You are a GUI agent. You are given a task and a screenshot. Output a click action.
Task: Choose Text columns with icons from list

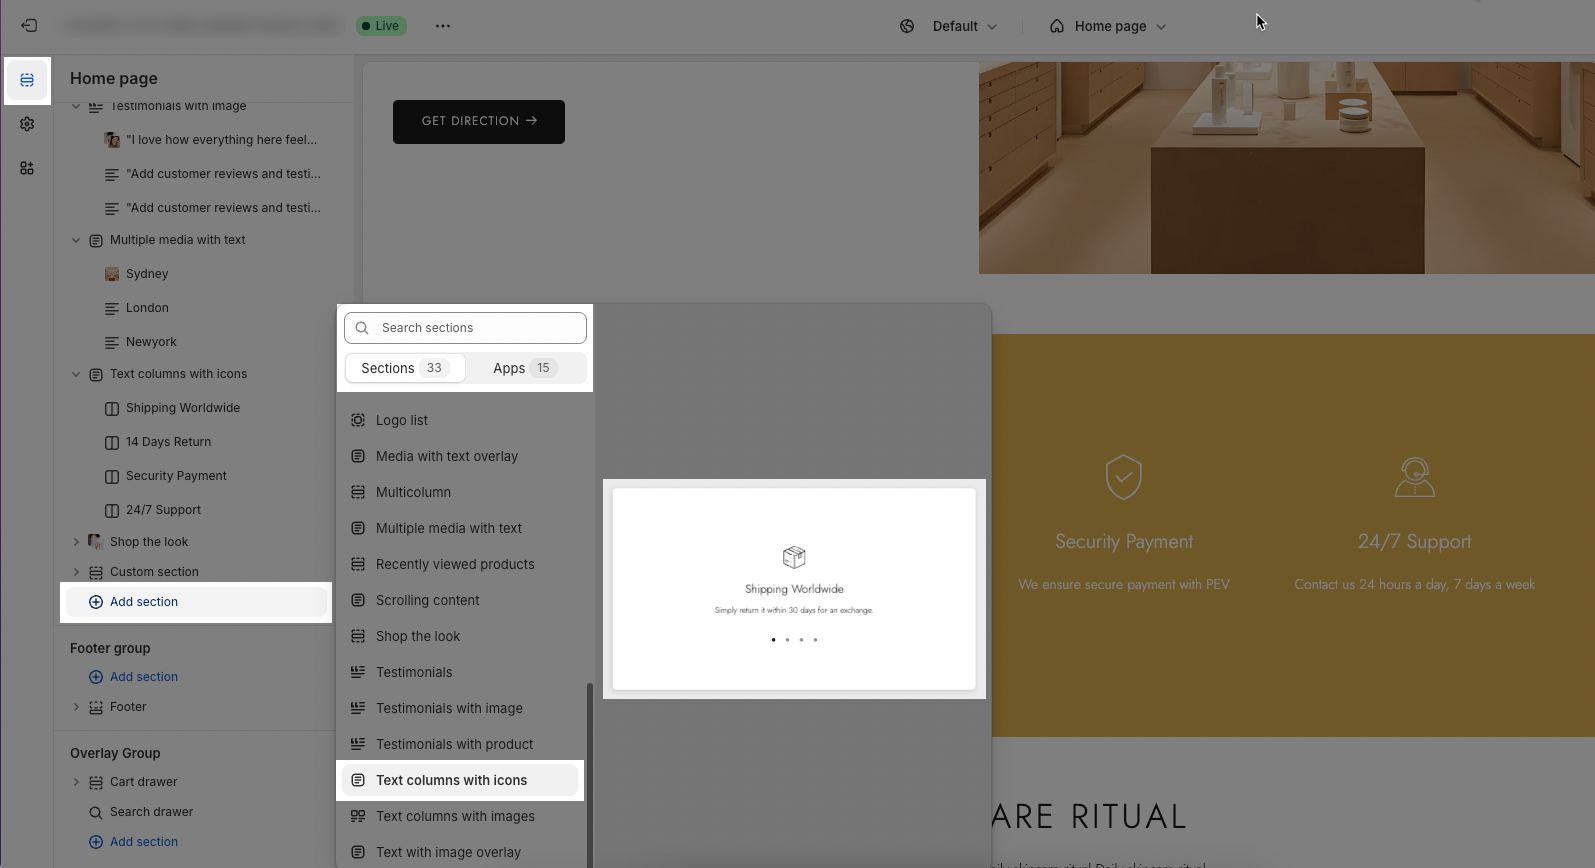pyautogui.click(x=451, y=780)
